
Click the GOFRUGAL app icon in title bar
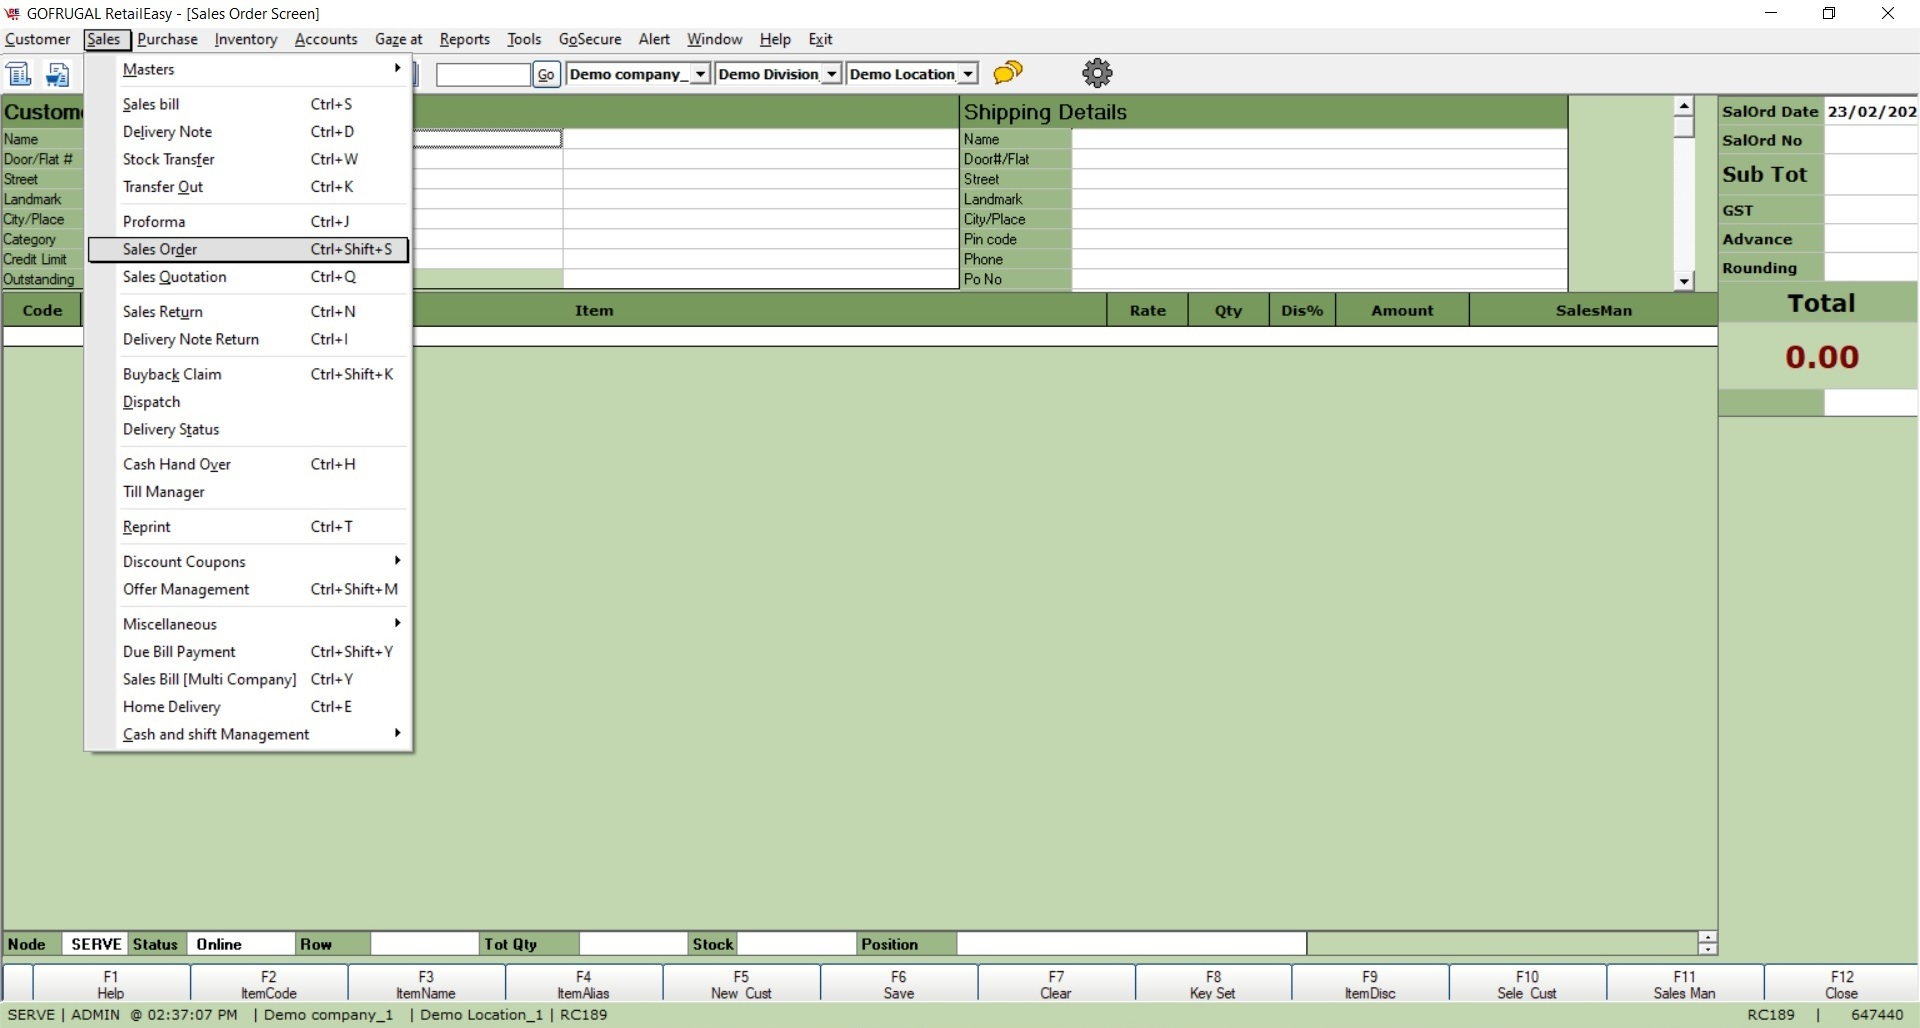click(x=13, y=13)
